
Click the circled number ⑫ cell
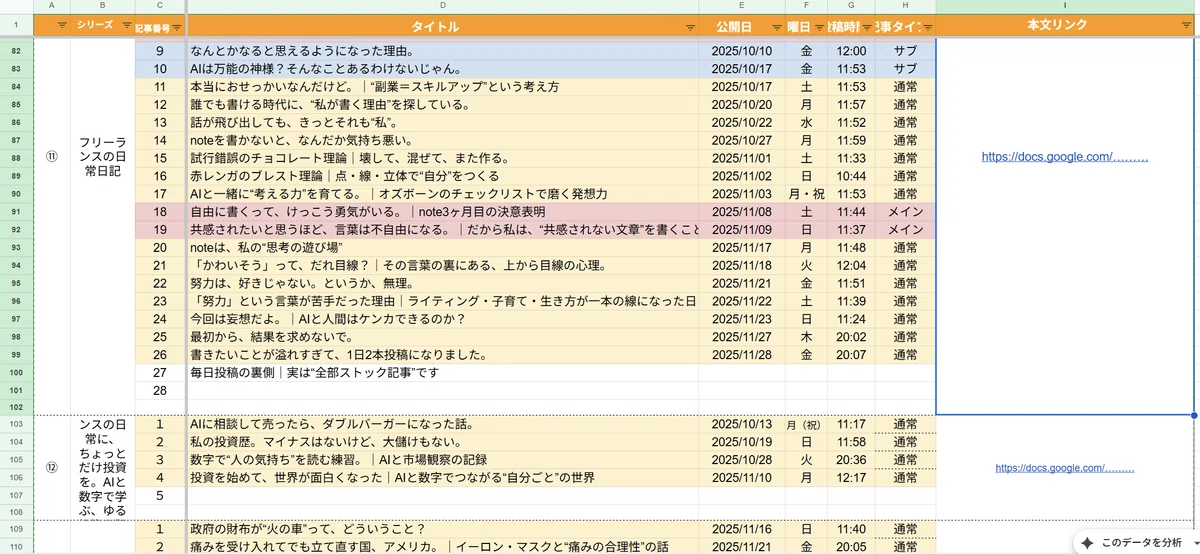pos(52,468)
